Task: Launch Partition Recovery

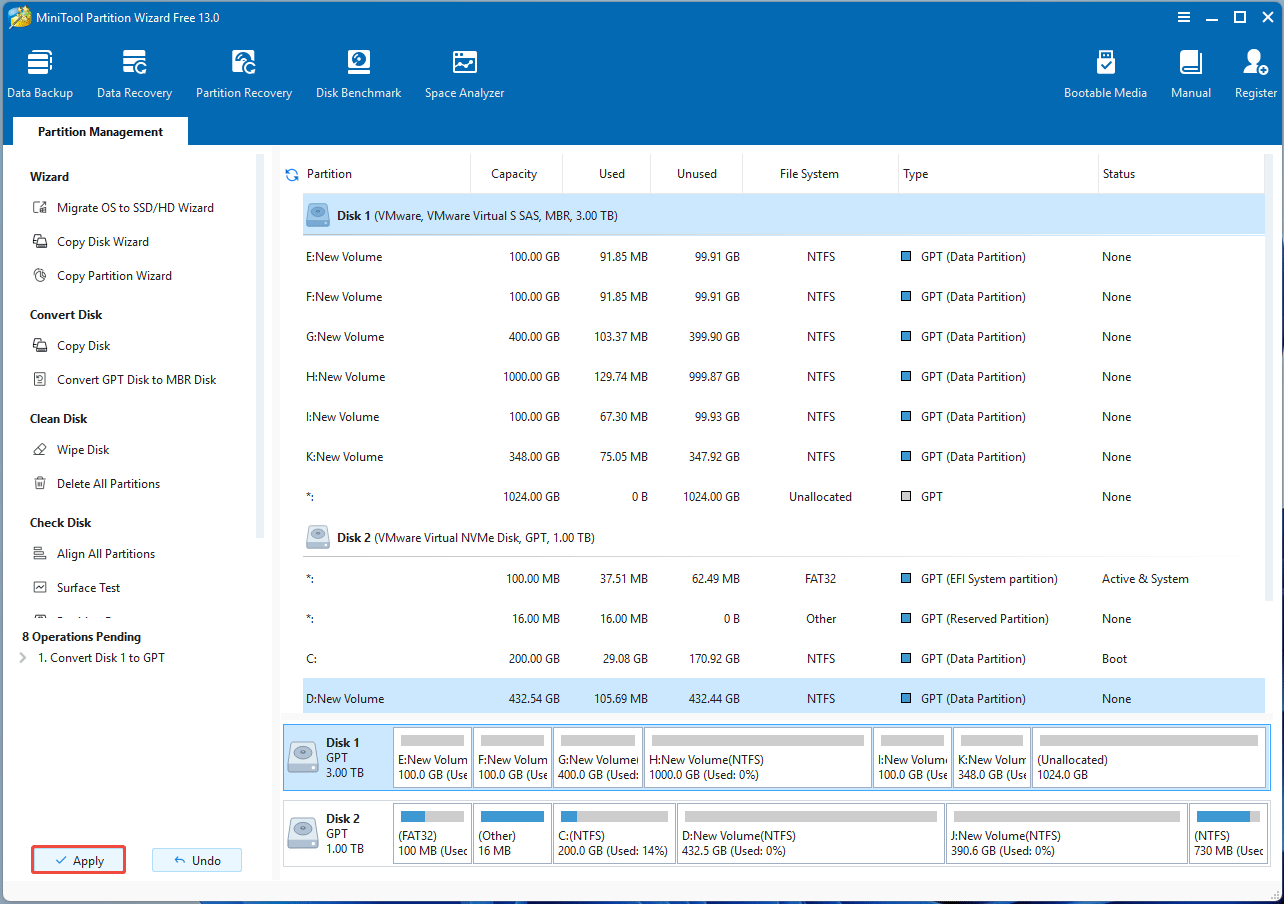Action: (244, 72)
